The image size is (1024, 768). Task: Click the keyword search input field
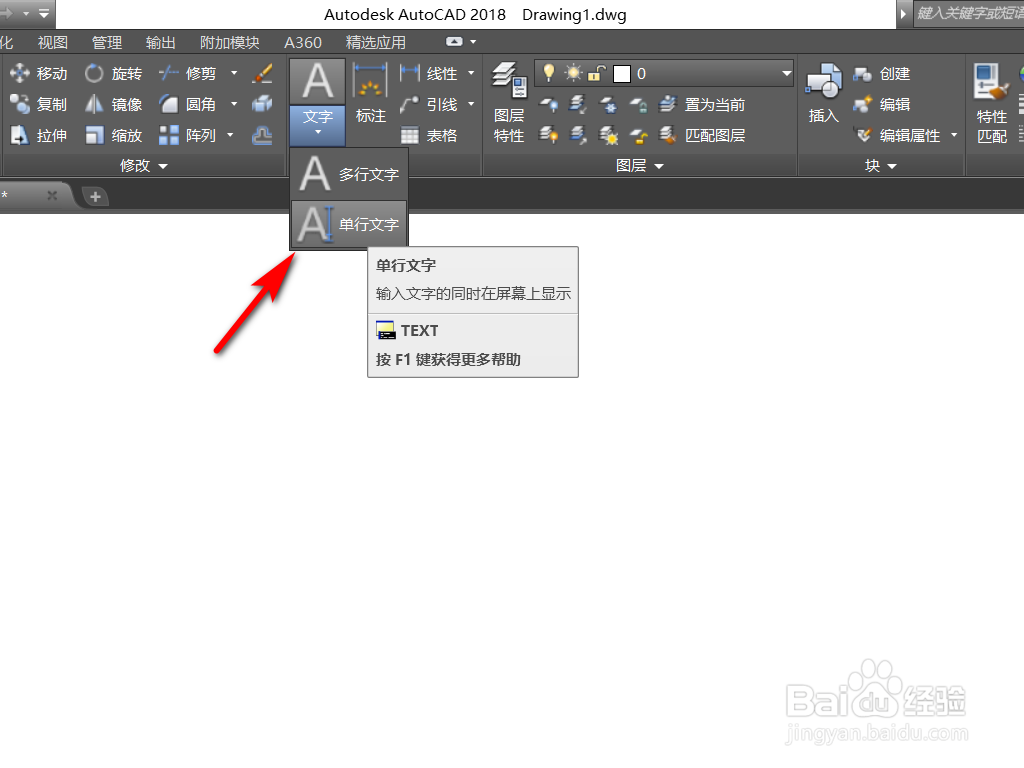[968, 13]
